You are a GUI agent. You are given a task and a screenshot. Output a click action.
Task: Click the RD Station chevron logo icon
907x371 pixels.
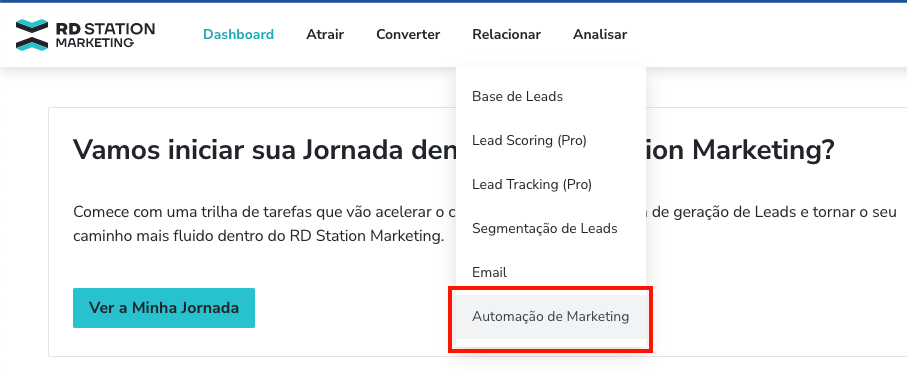point(32,35)
